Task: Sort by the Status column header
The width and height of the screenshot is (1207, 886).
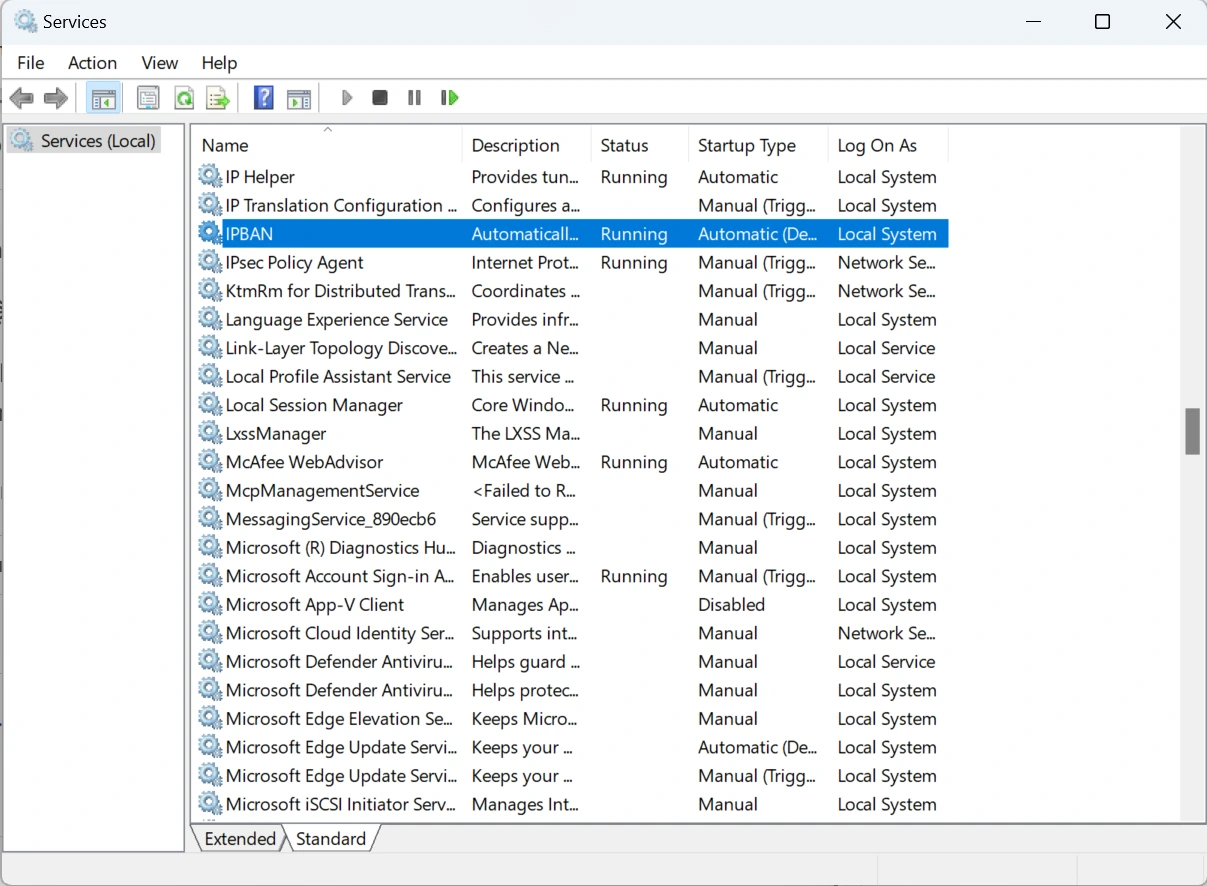Action: pyautogui.click(x=640, y=145)
